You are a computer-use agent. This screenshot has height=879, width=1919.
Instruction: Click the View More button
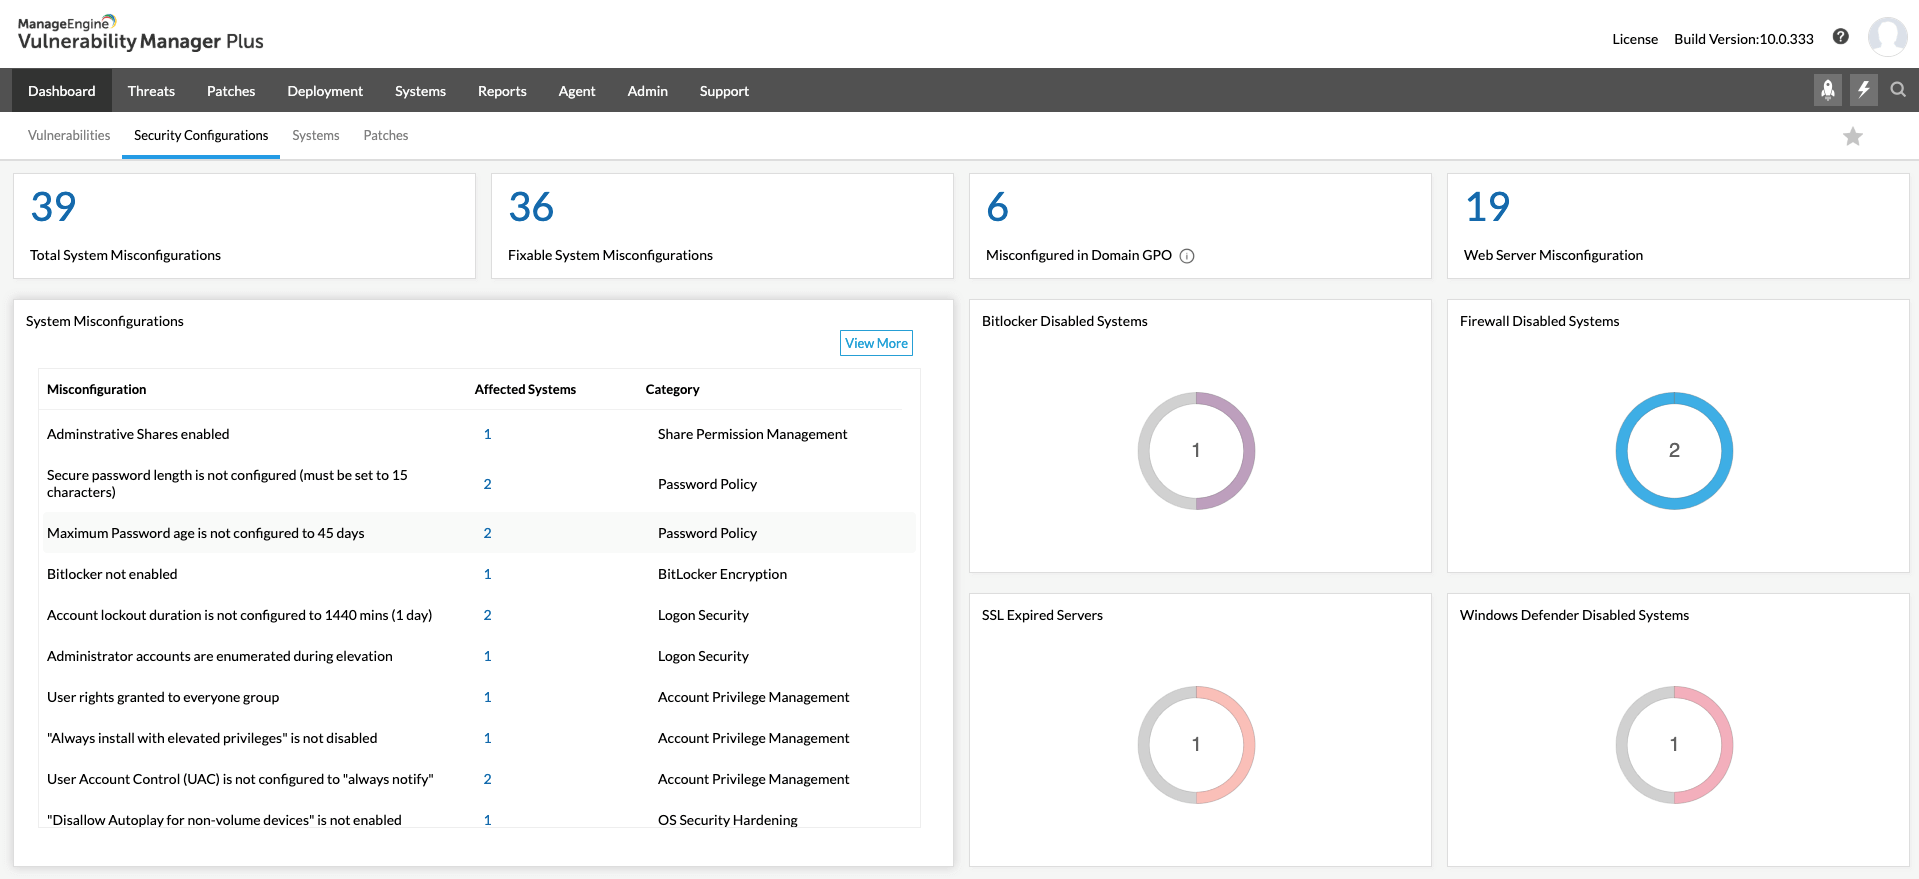[x=876, y=343]
